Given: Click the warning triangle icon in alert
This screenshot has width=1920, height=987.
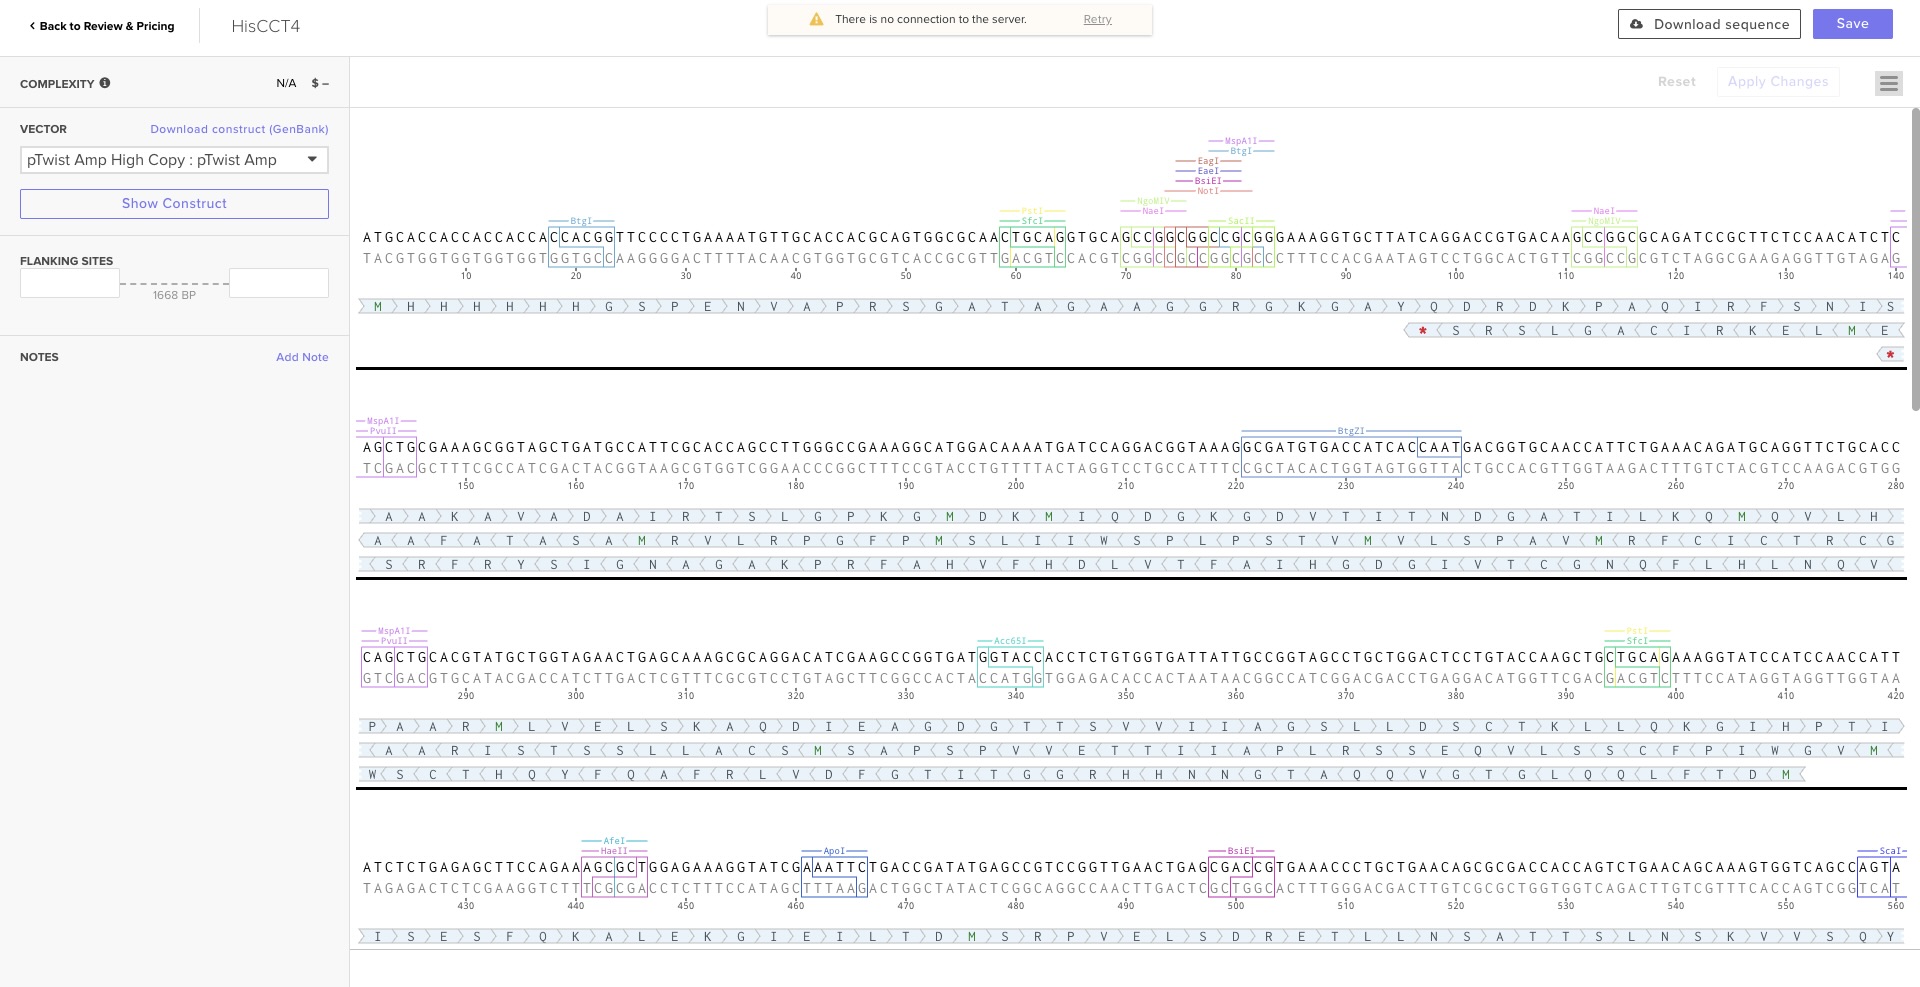Looking at the screenshot, I should pos(816,19).
